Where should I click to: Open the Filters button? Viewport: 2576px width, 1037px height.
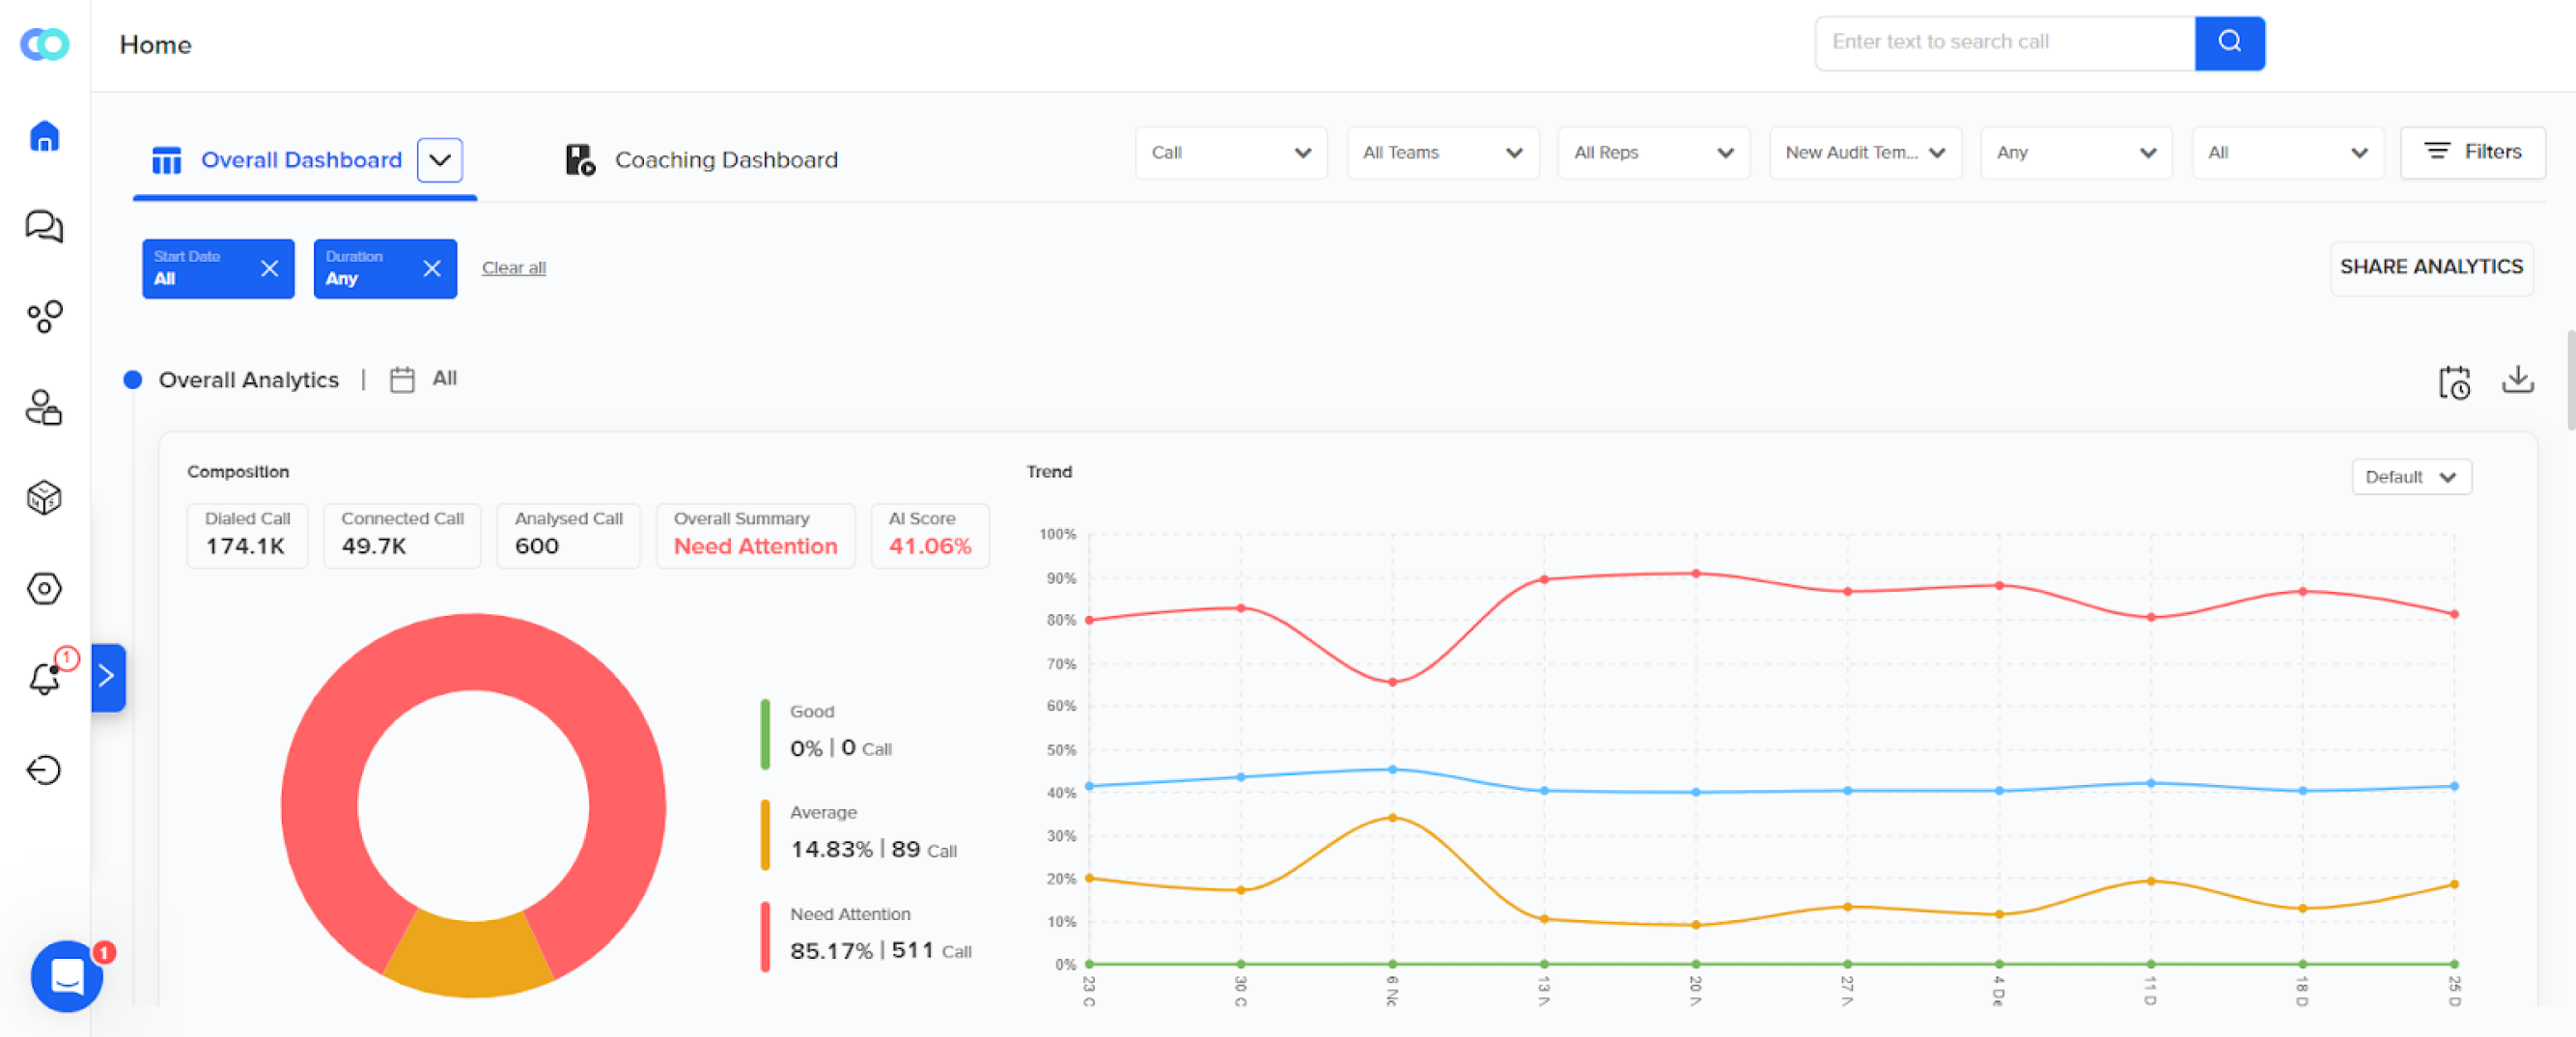click(2473, 153)
